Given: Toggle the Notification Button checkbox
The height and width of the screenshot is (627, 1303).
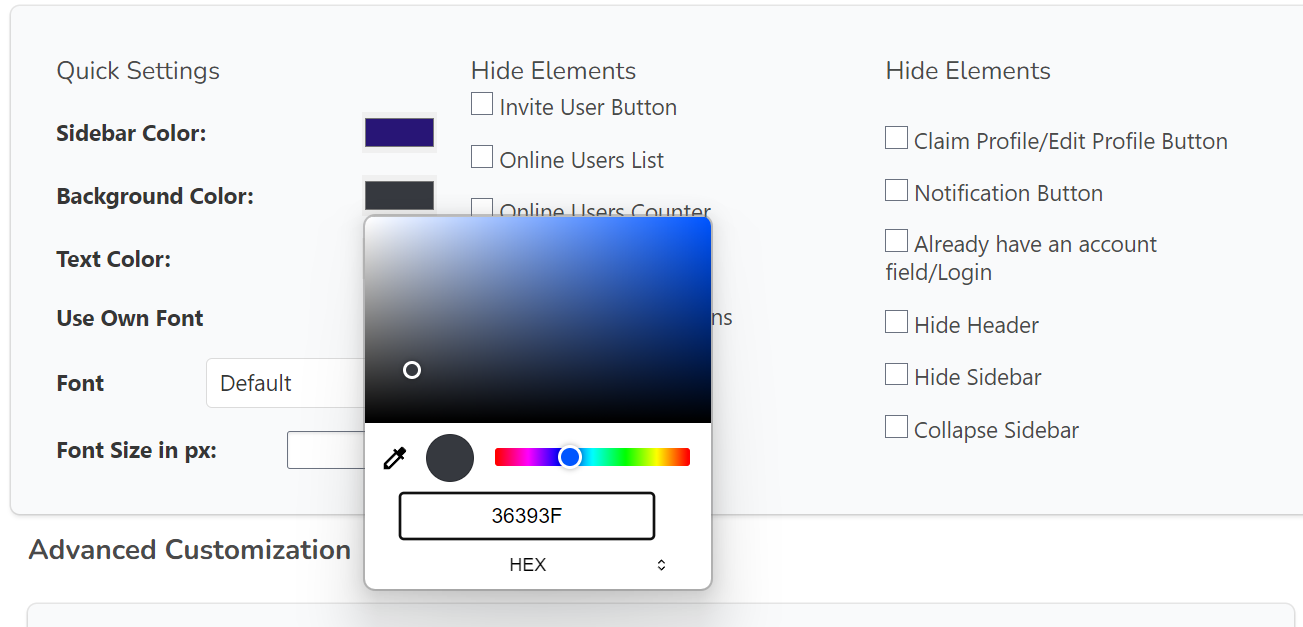Looking at the screenshot, I should click(896, 190).
